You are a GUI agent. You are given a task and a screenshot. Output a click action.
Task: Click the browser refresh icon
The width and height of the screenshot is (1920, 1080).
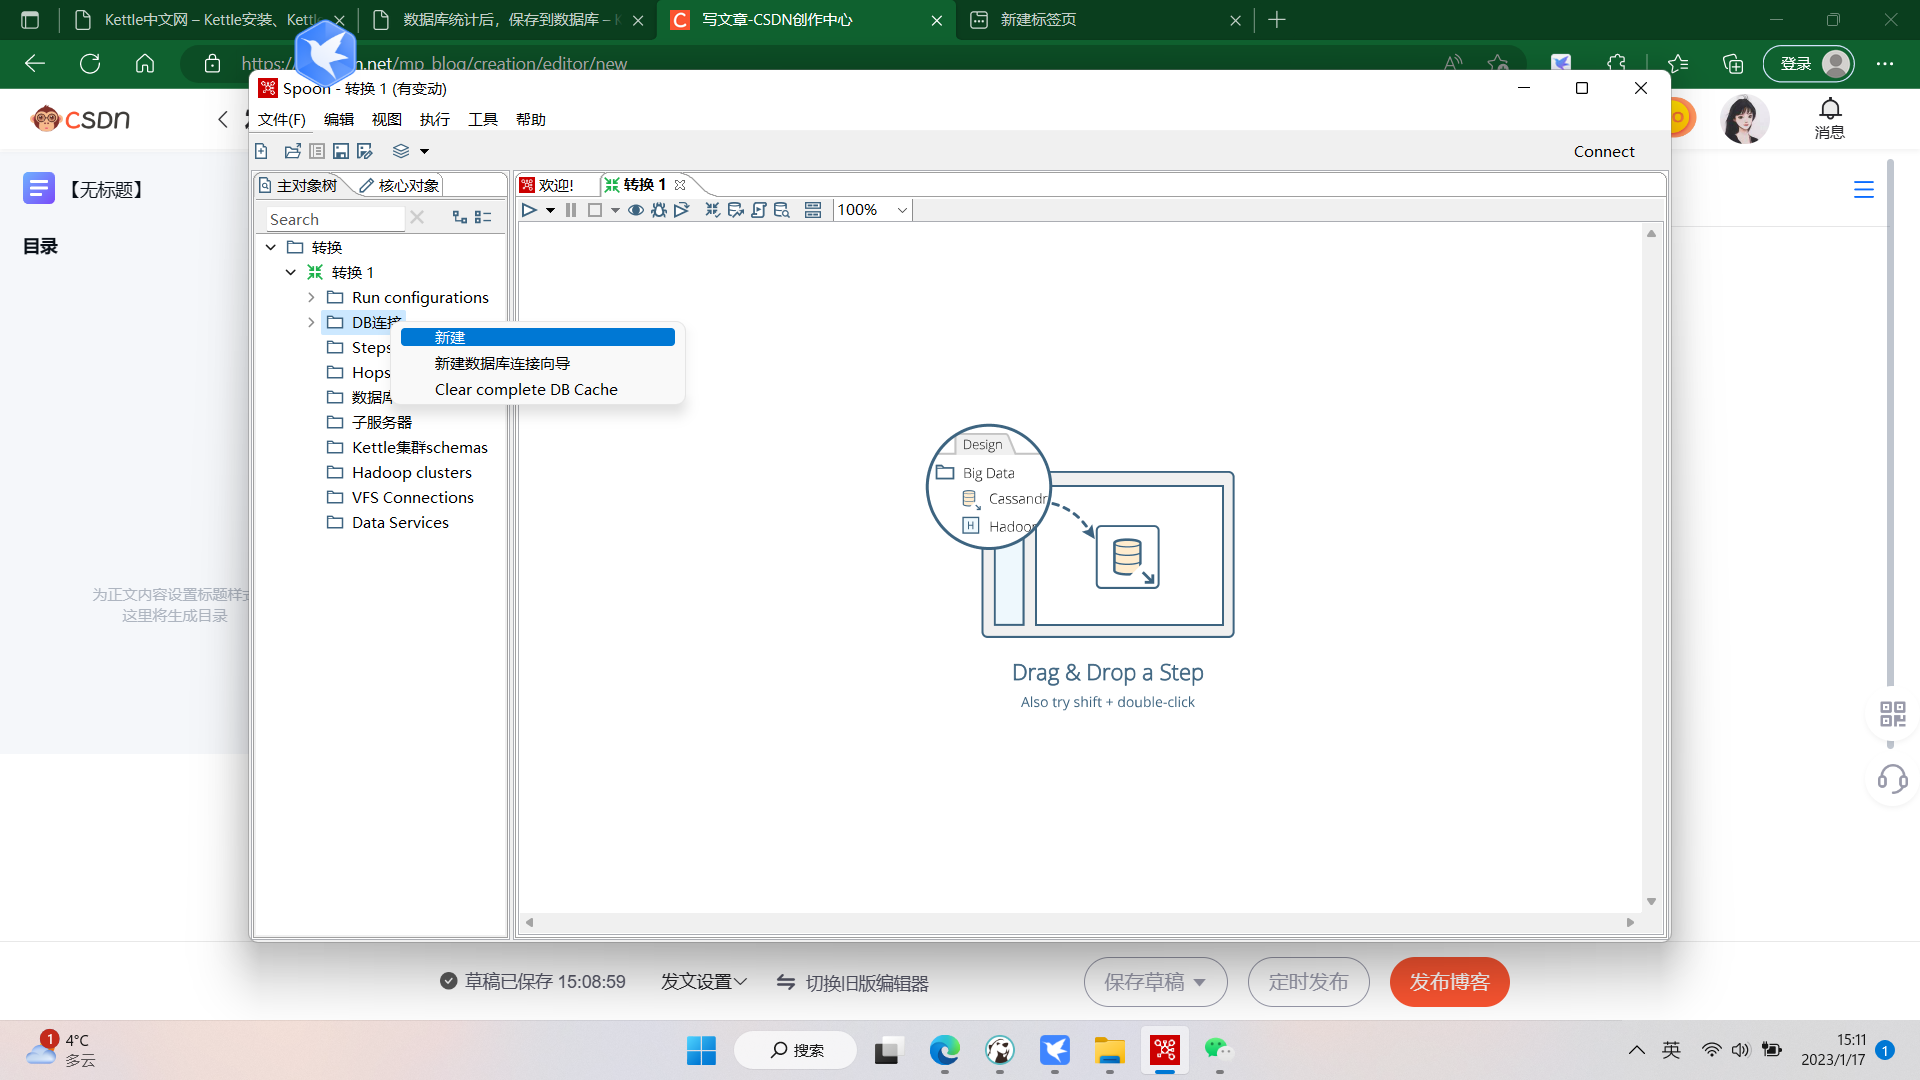click(x=90, y=64)
